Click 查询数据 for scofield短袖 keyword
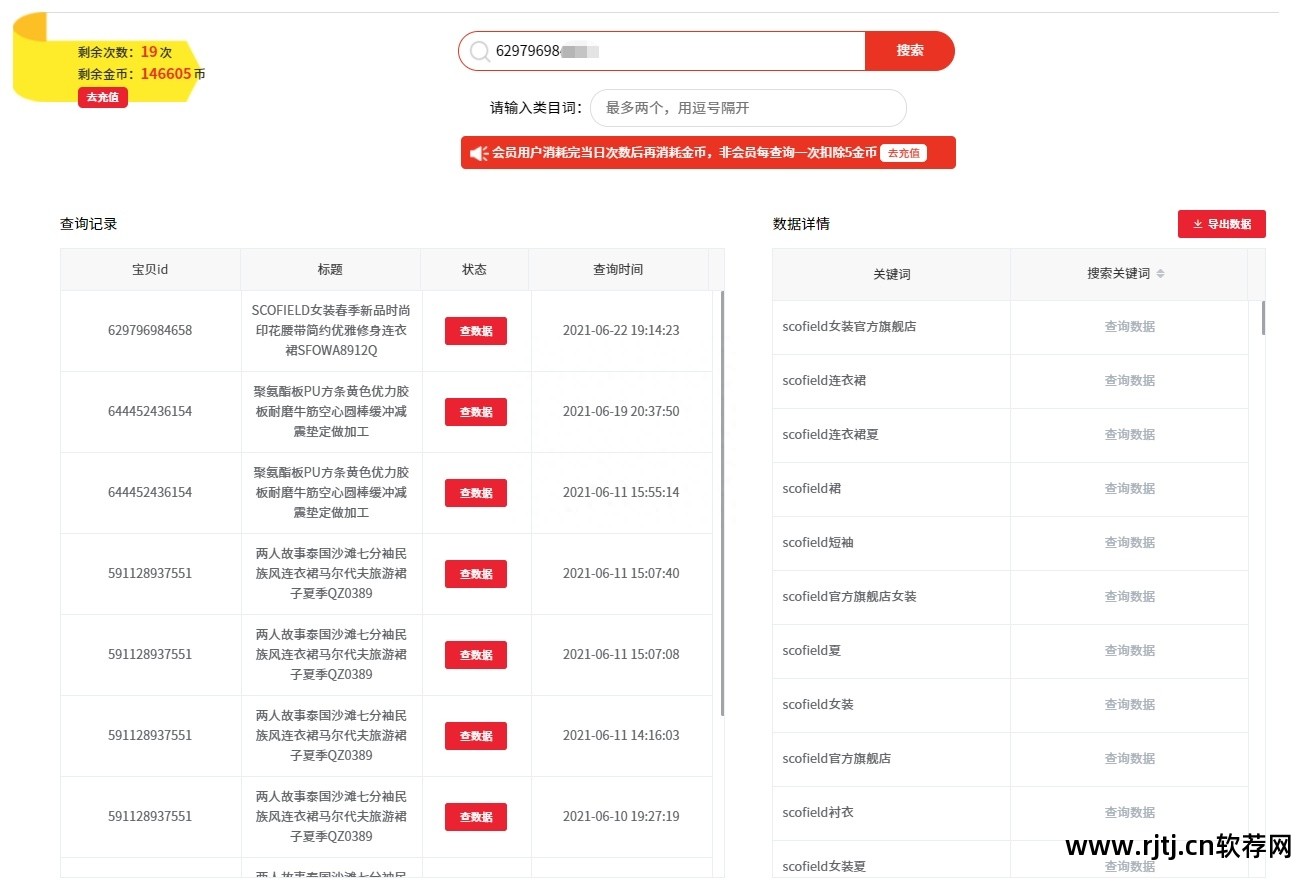 (x=1129, y=543)
